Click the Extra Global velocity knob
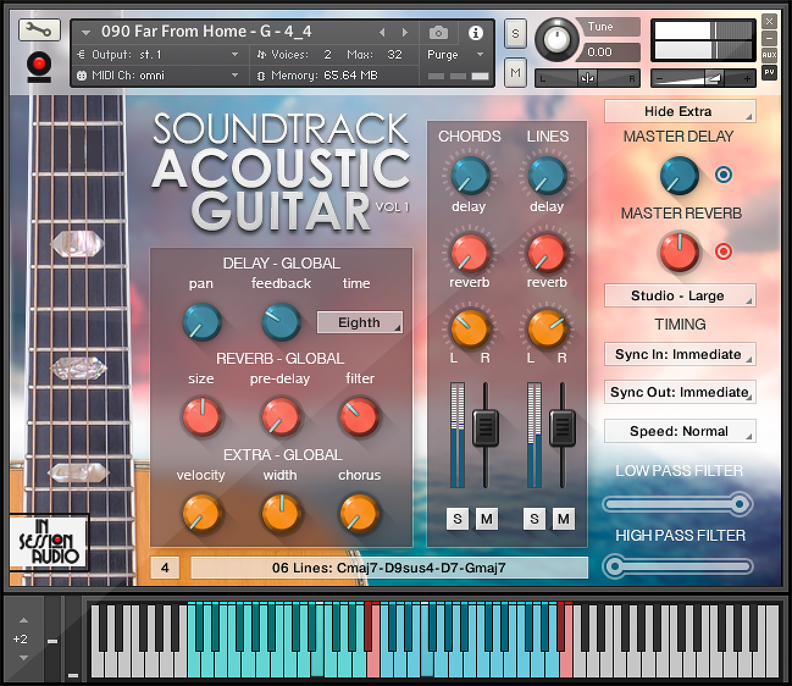This screenshot has height=686, width=792. click(202, 514)
